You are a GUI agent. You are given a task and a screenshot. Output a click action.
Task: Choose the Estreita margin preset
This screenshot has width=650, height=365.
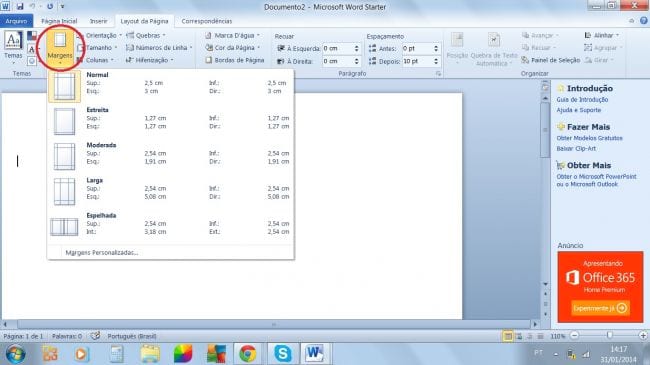point(170,121)
